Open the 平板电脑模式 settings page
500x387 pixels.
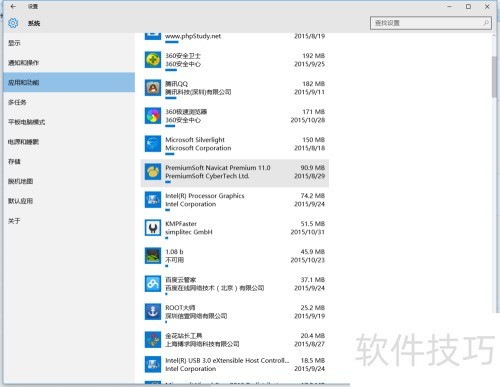tap(69, 122)
